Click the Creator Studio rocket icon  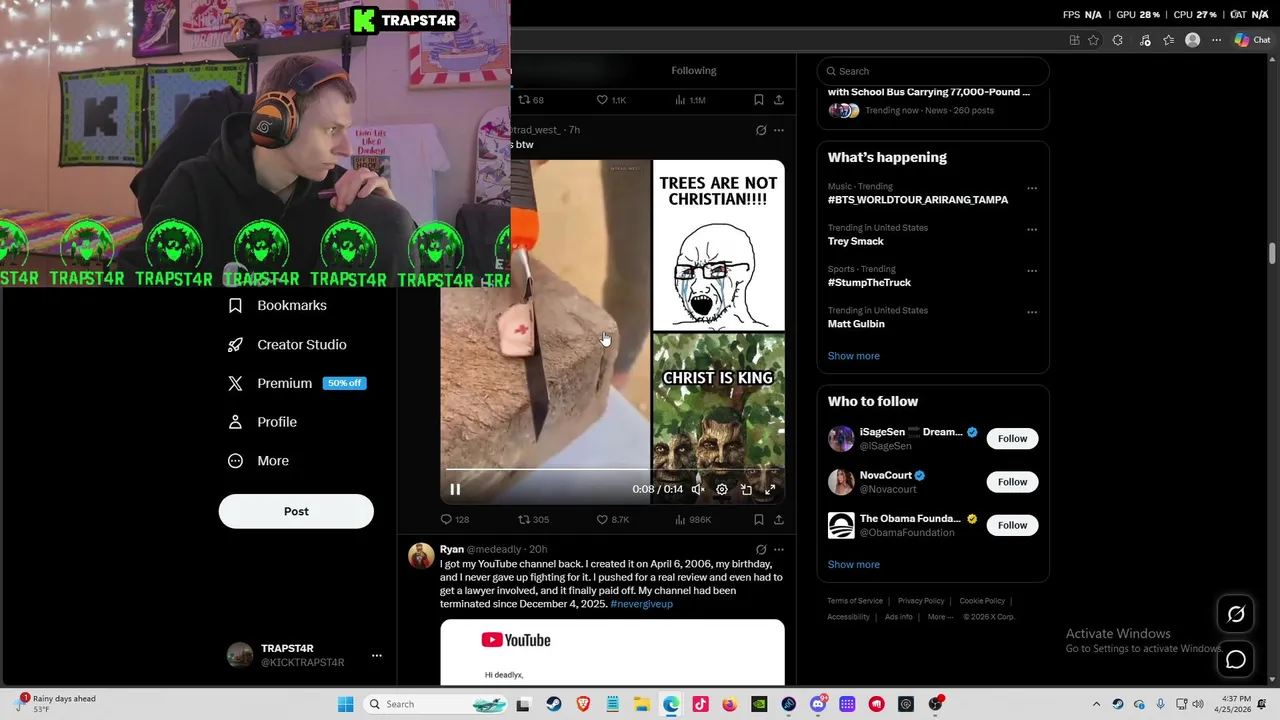pyautogui.click(x=235, y=344)
